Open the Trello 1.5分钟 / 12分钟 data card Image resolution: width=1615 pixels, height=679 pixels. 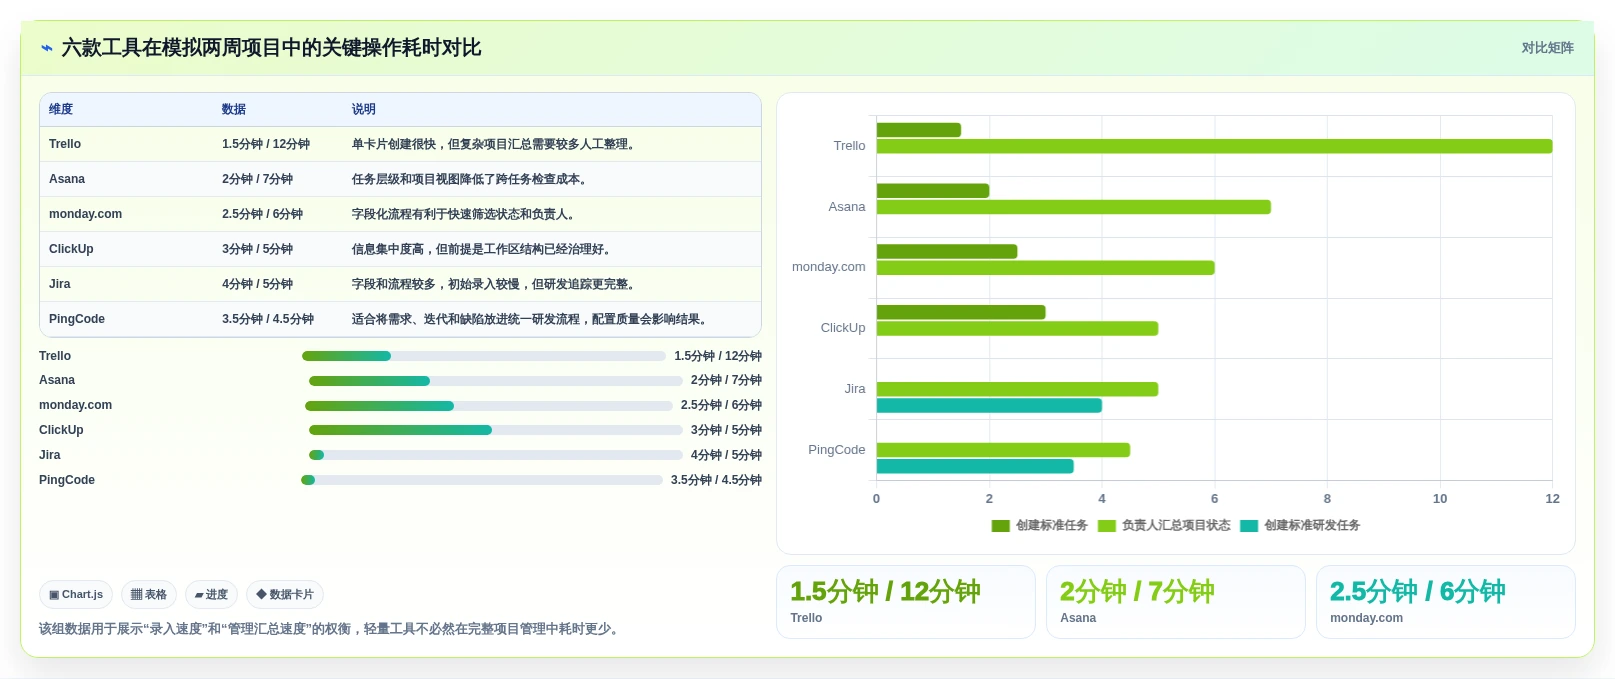(x=906, y=602)
